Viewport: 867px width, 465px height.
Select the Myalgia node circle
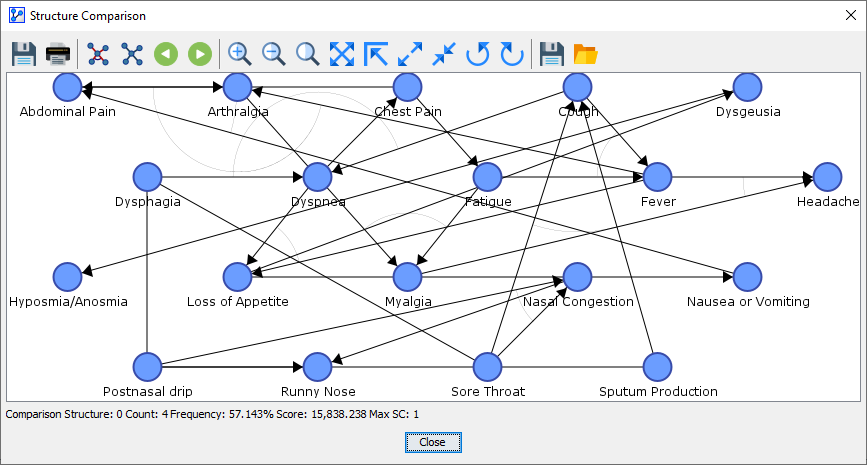tap(408, 277)
